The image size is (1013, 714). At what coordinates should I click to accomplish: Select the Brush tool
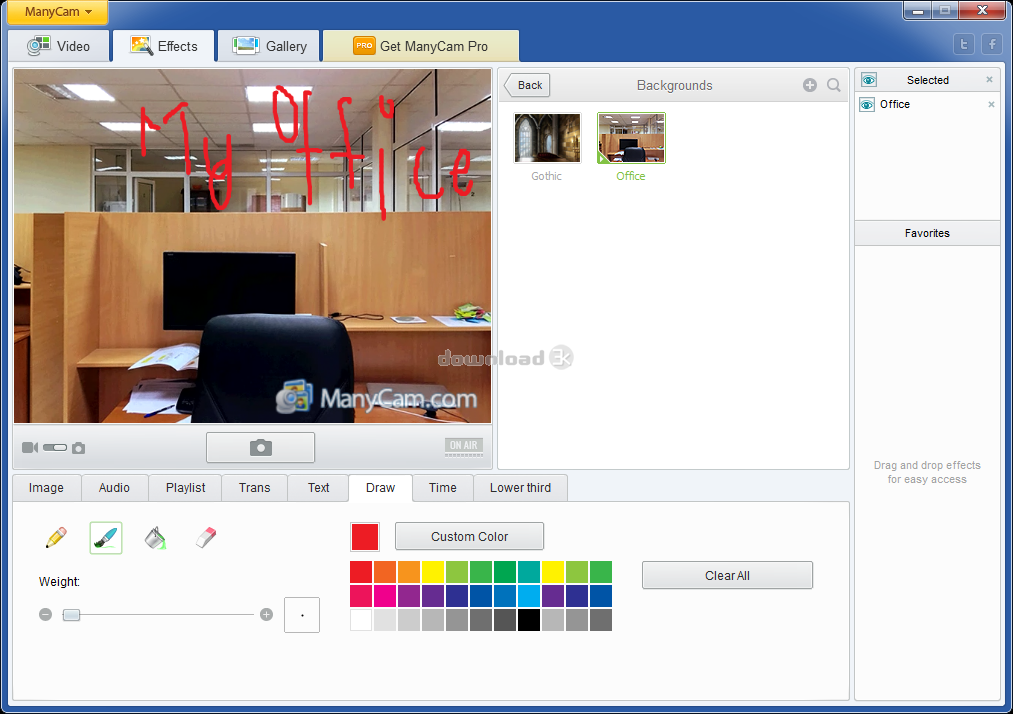(105, 537)
